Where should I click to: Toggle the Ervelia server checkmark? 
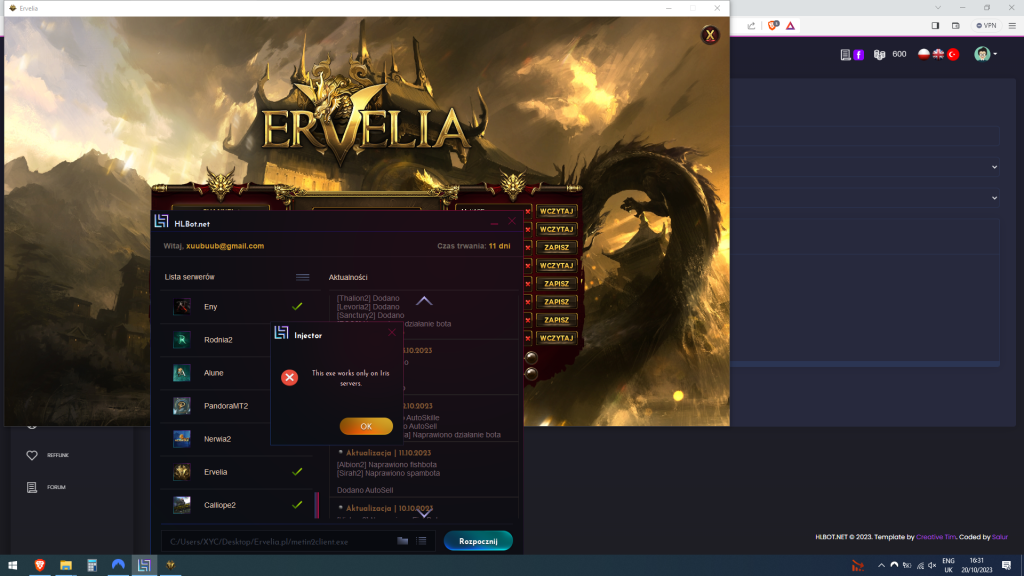click(x=297, y=471)
